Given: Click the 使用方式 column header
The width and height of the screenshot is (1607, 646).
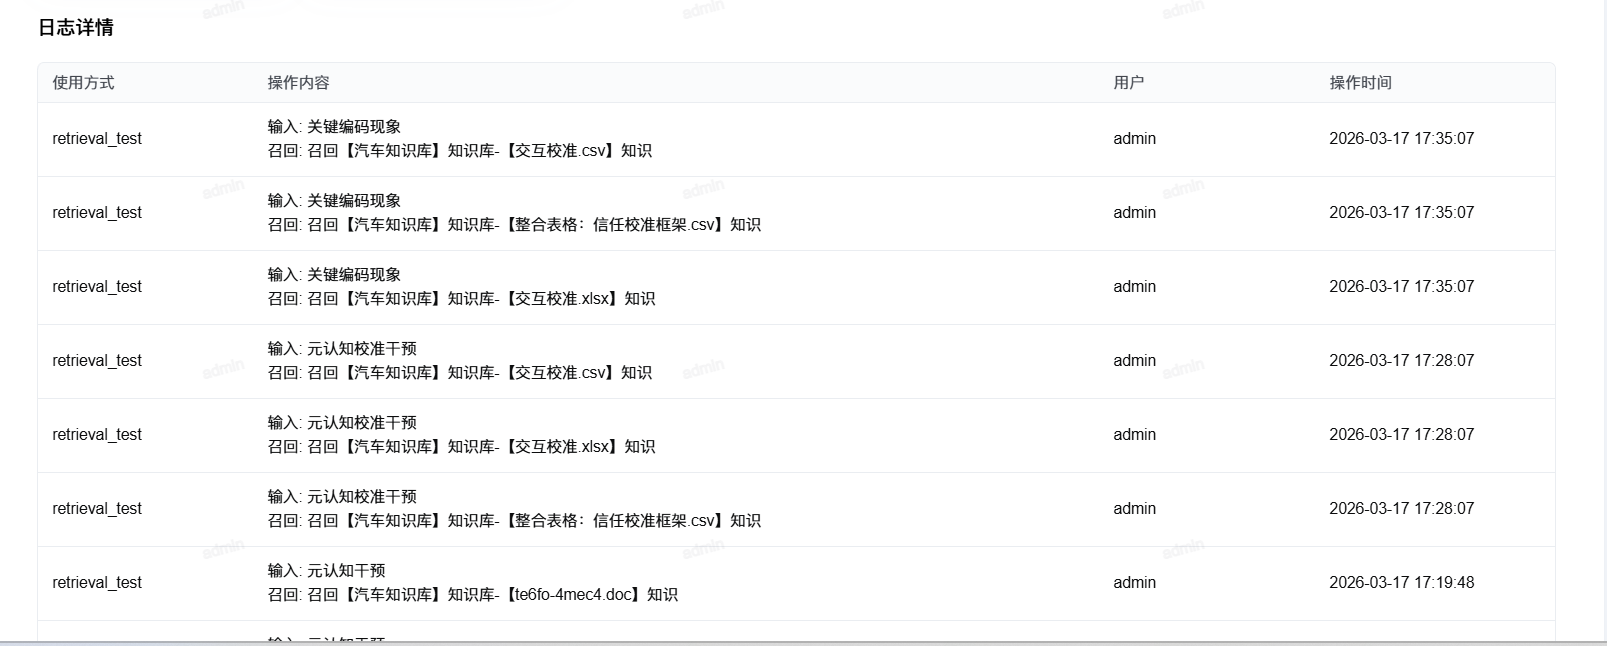Looking at the screenshot, I should (x=83, y=83).
